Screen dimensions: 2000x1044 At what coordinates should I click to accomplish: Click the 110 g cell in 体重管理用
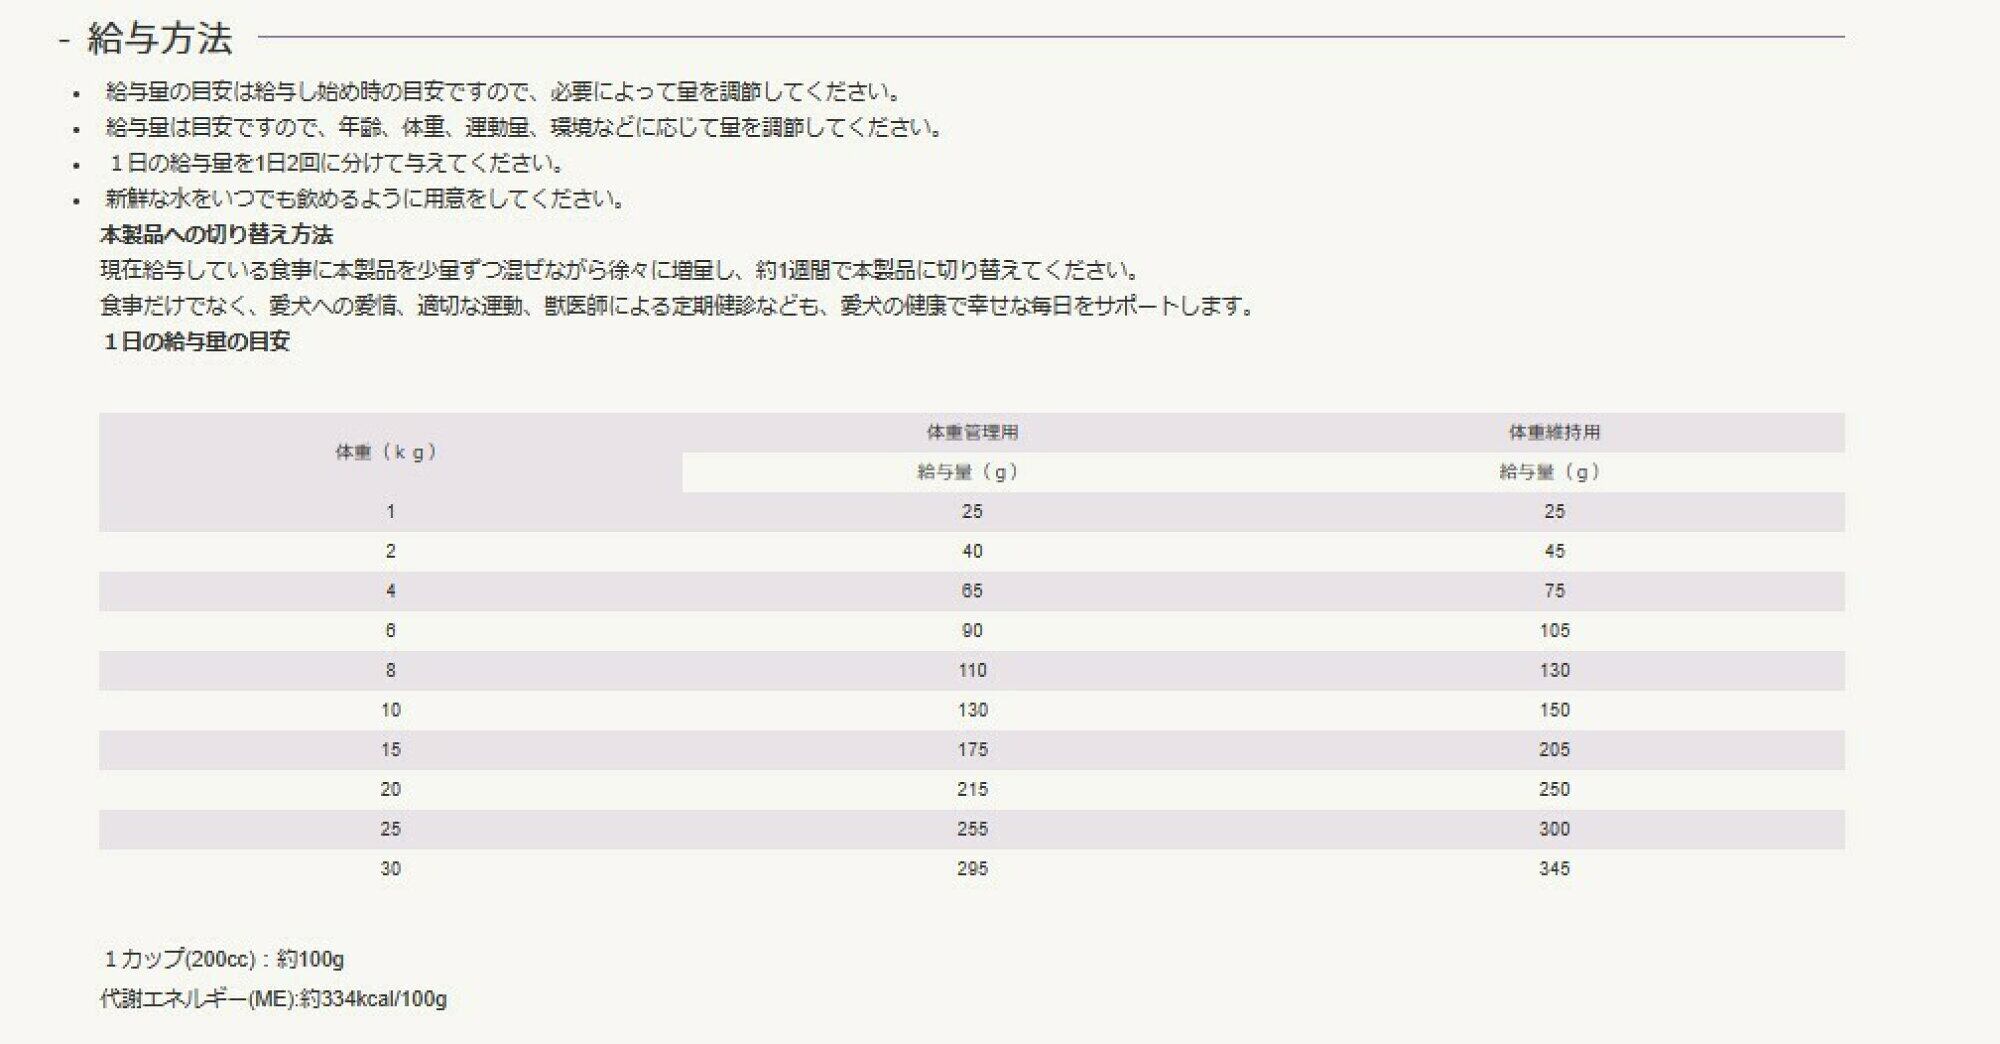972,670
